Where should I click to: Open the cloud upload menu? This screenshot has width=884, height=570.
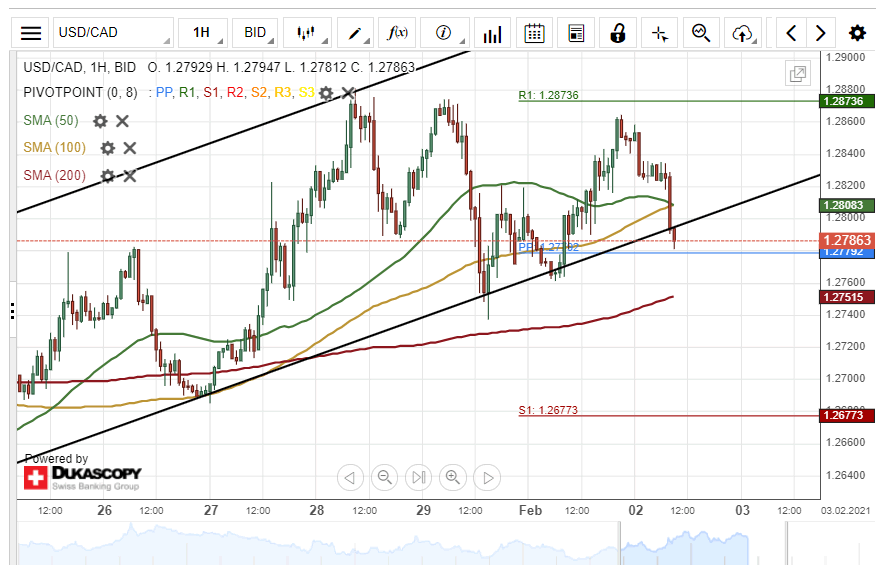743,33
